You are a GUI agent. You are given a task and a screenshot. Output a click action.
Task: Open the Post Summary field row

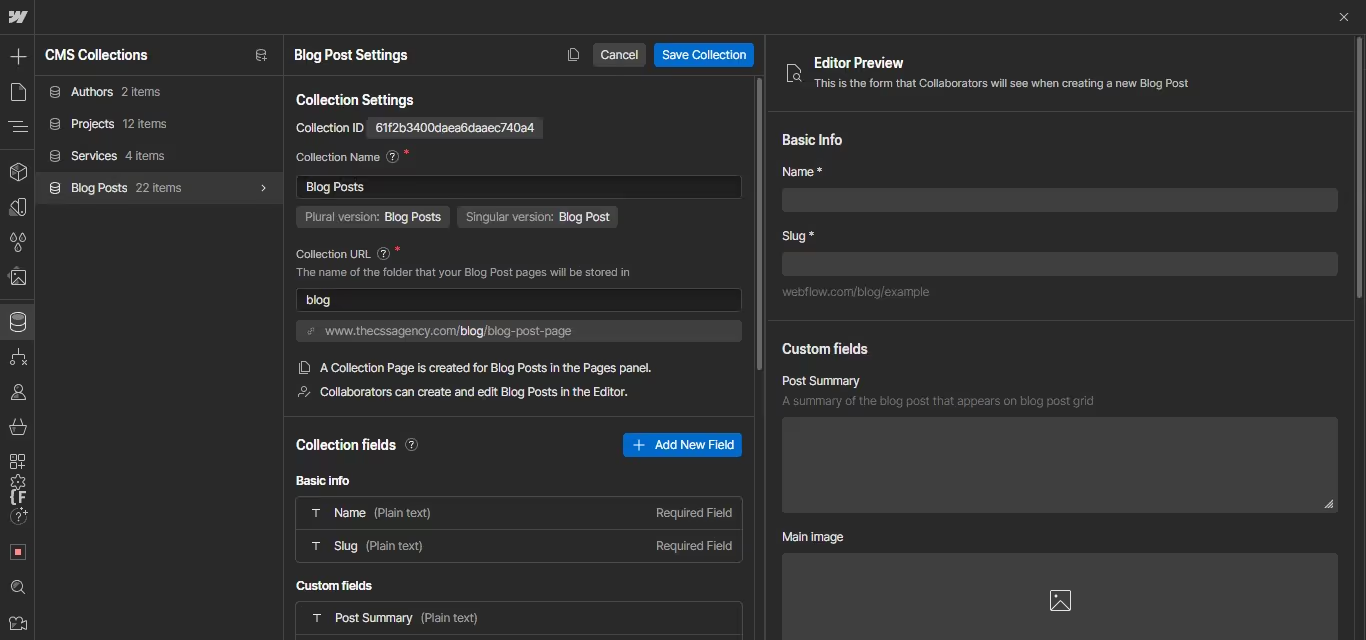click(x=519, y=618)
